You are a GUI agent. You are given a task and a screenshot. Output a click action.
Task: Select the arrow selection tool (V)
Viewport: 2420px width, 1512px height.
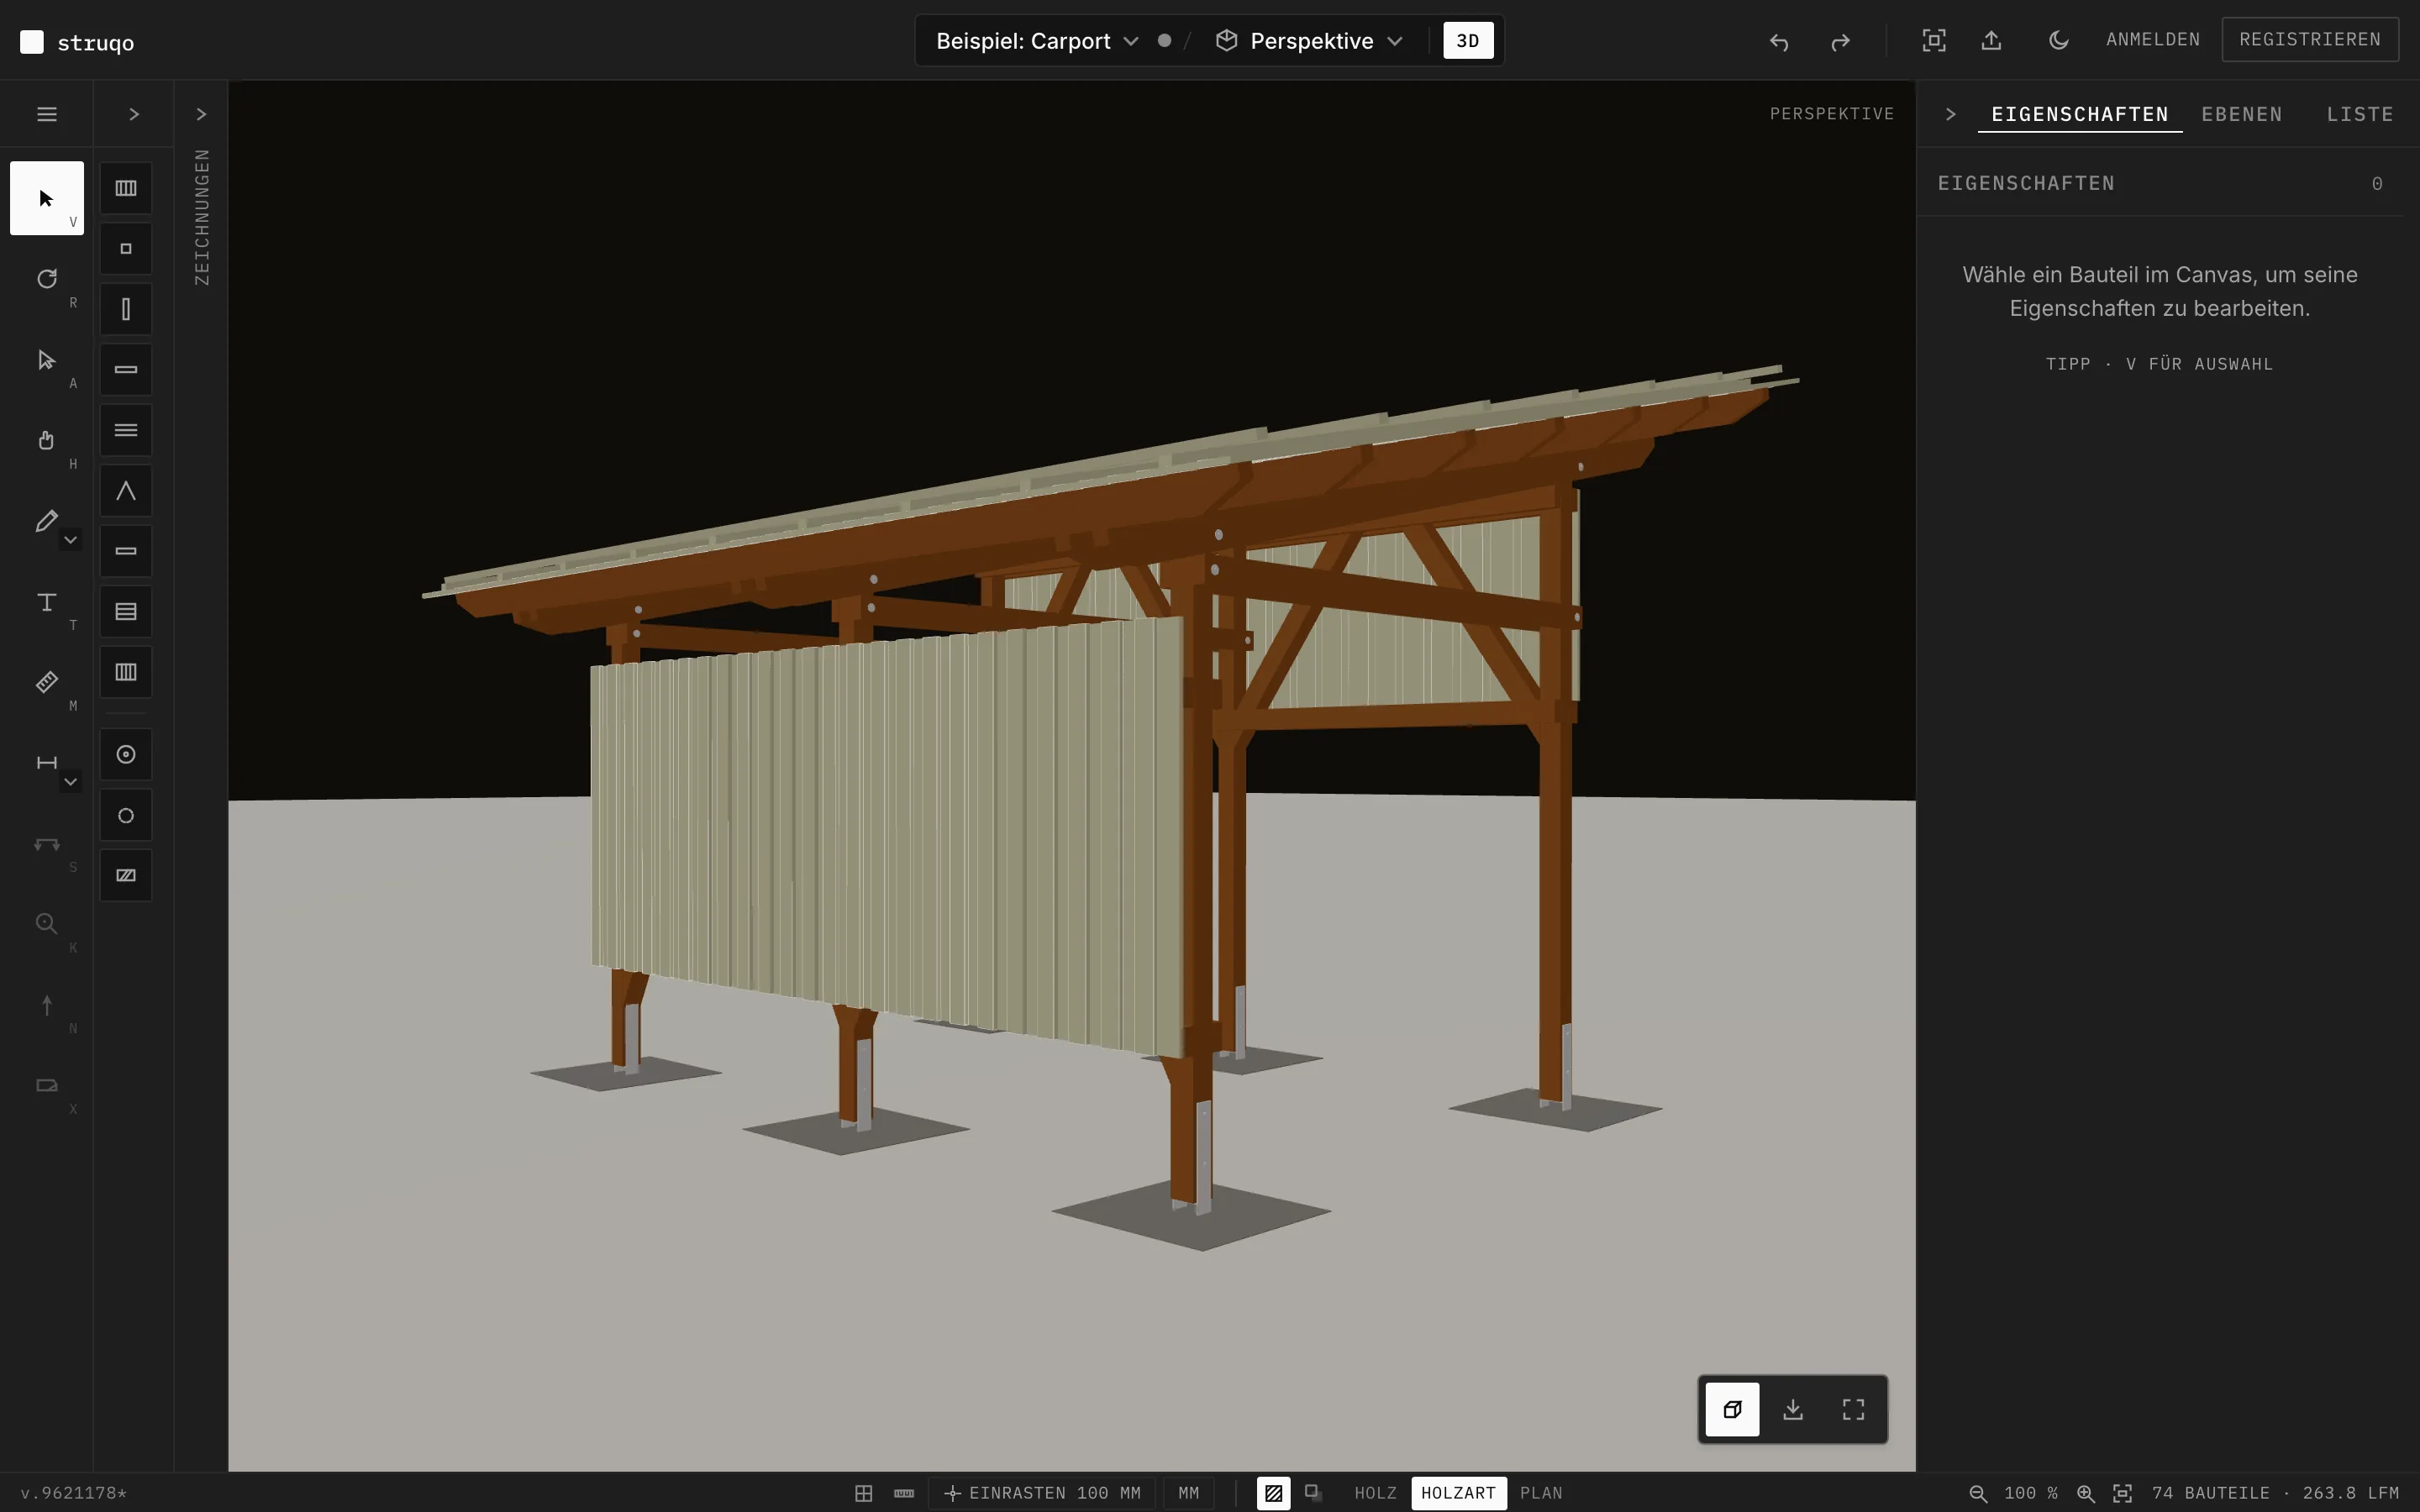[x=46, y=198]
